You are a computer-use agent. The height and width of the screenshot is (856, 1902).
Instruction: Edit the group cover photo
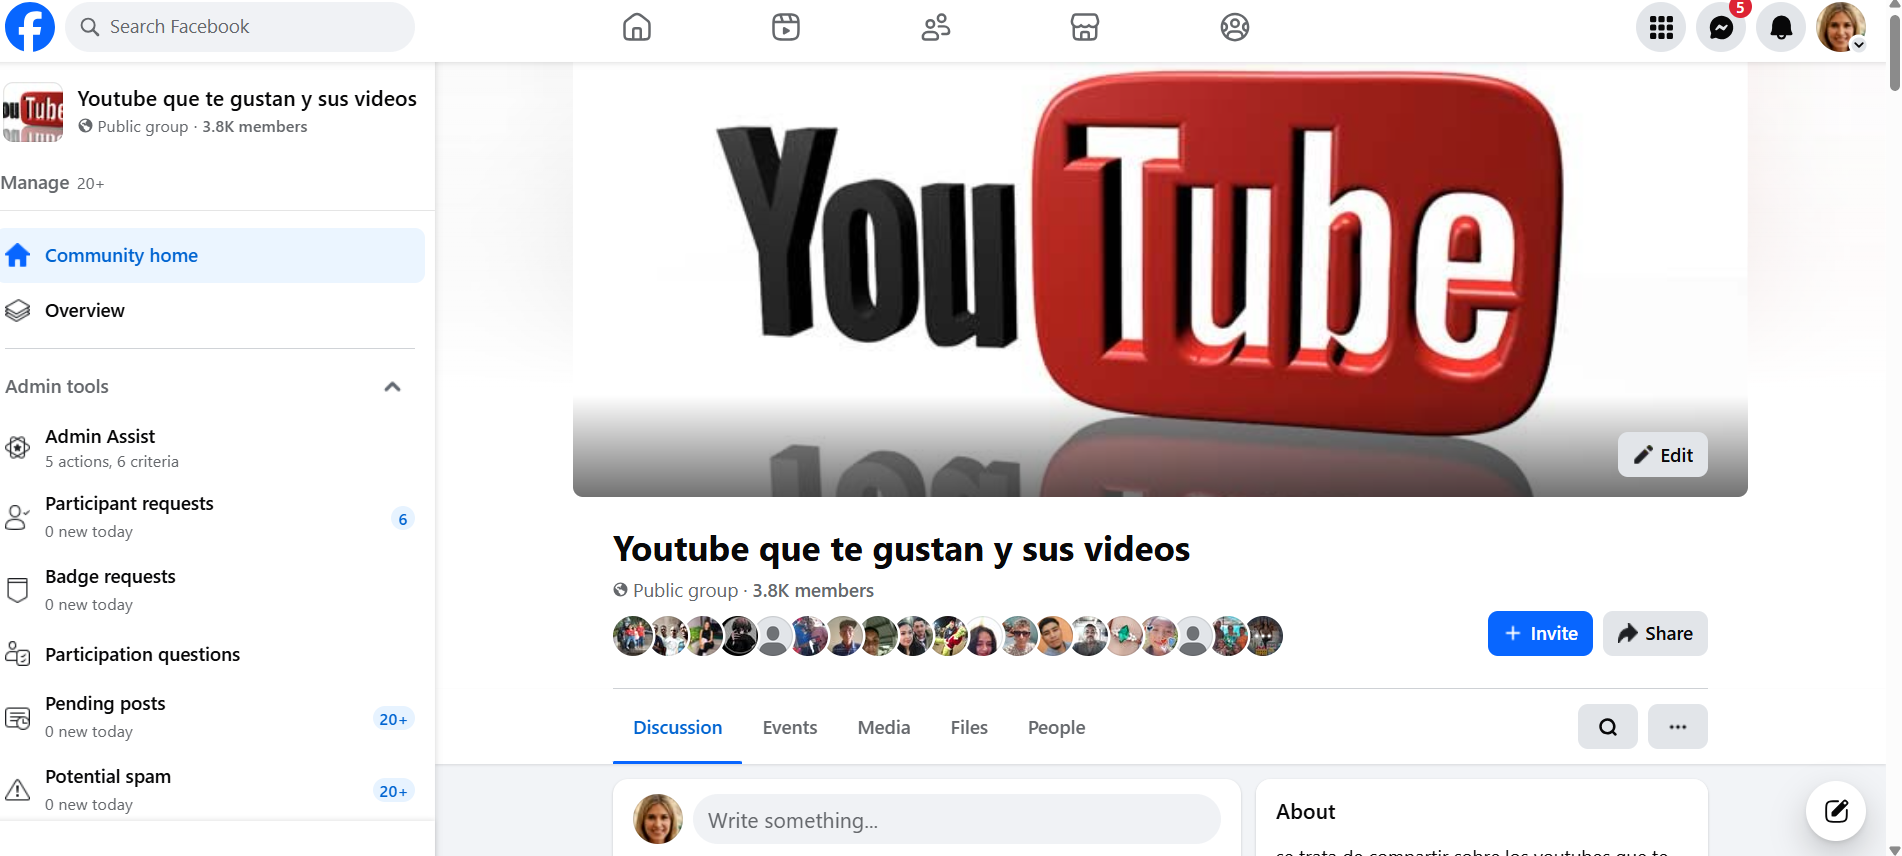point(1662,455)
